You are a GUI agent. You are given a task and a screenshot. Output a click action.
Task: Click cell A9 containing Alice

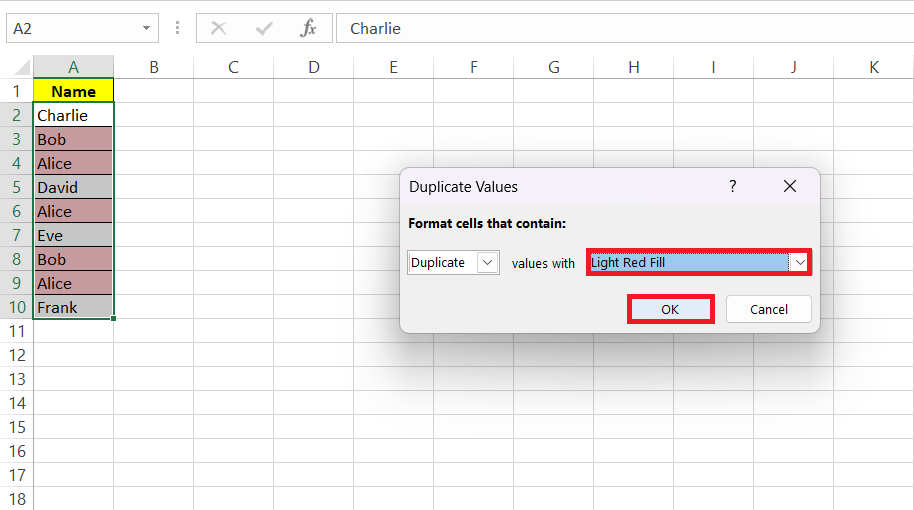pyautogui.click(x=73, y=283)
